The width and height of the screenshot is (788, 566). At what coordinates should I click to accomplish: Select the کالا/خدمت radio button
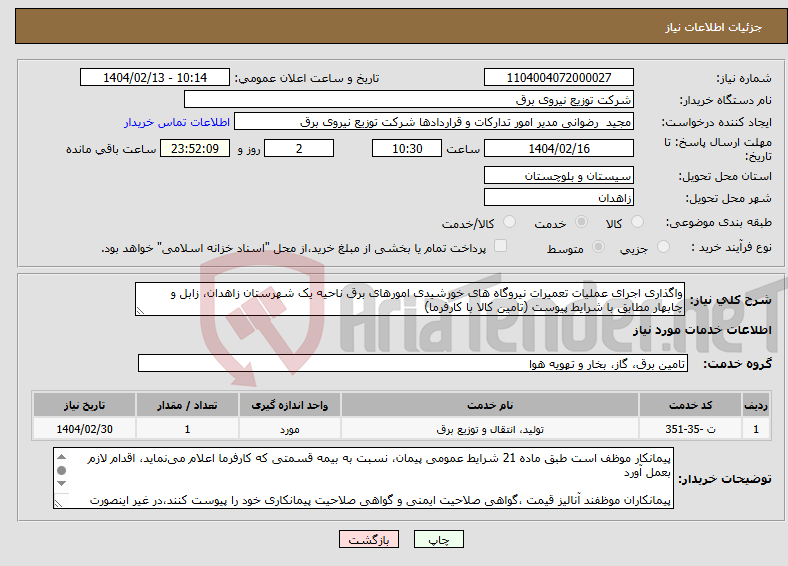[509, 222]
